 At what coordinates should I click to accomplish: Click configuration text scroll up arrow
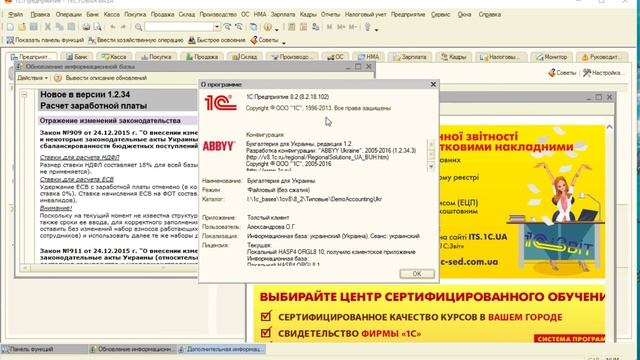click(431, 144)
